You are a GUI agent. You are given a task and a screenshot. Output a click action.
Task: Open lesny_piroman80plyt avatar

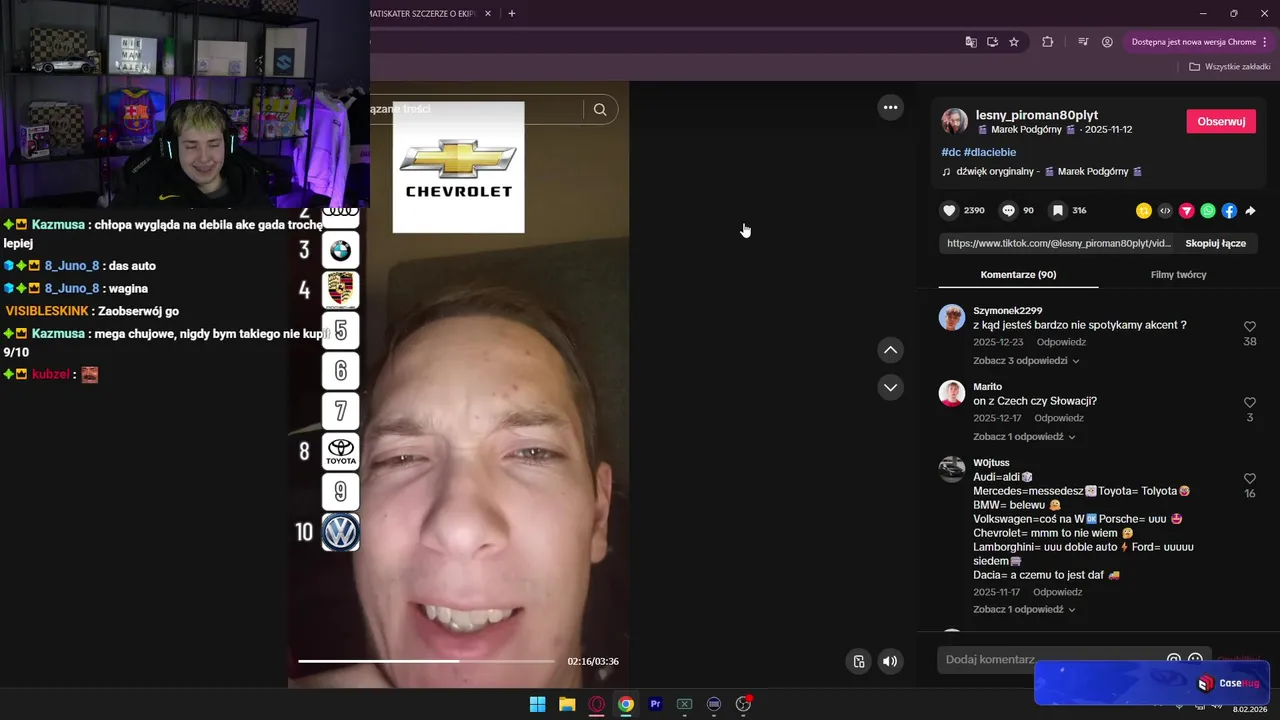[x=954, y=122]
